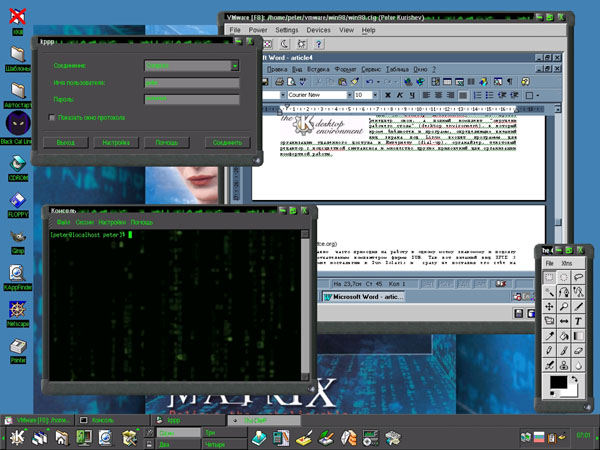The image size is (600, 450).
Task: Click the Выход button in kppp
Action: coord(65,143)
